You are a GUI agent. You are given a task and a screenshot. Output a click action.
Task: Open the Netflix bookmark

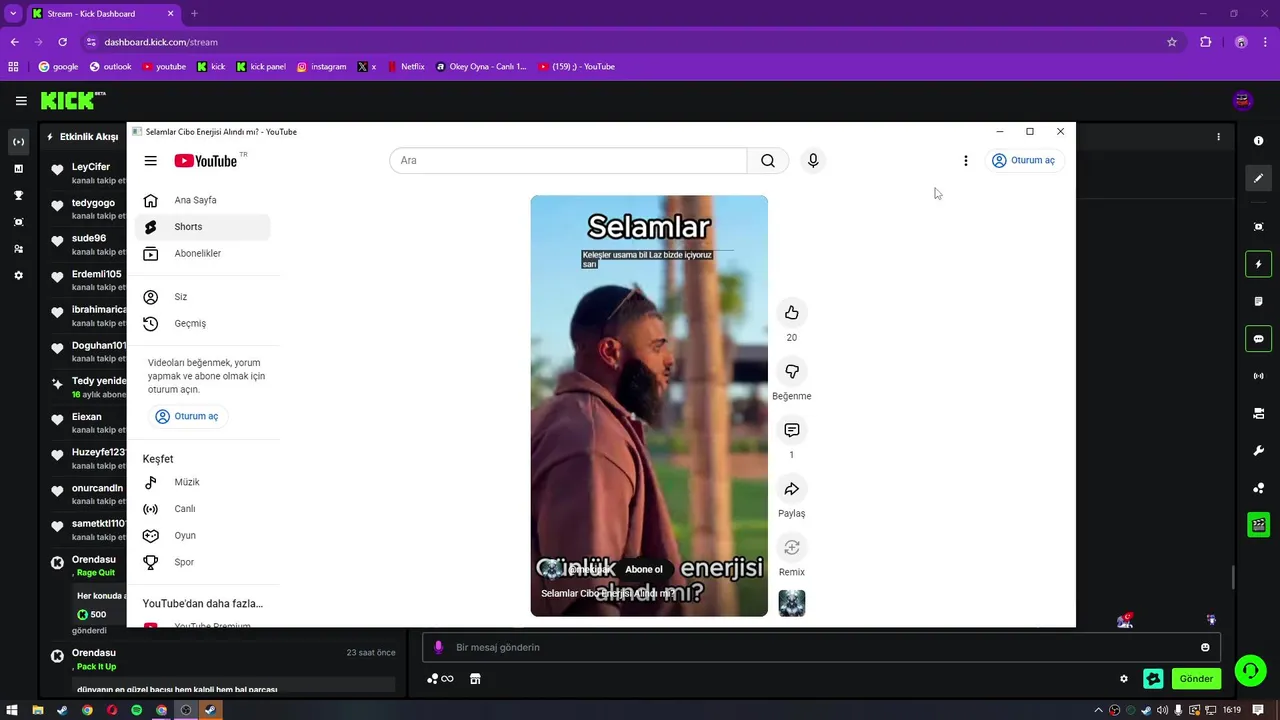coord(406,67)
